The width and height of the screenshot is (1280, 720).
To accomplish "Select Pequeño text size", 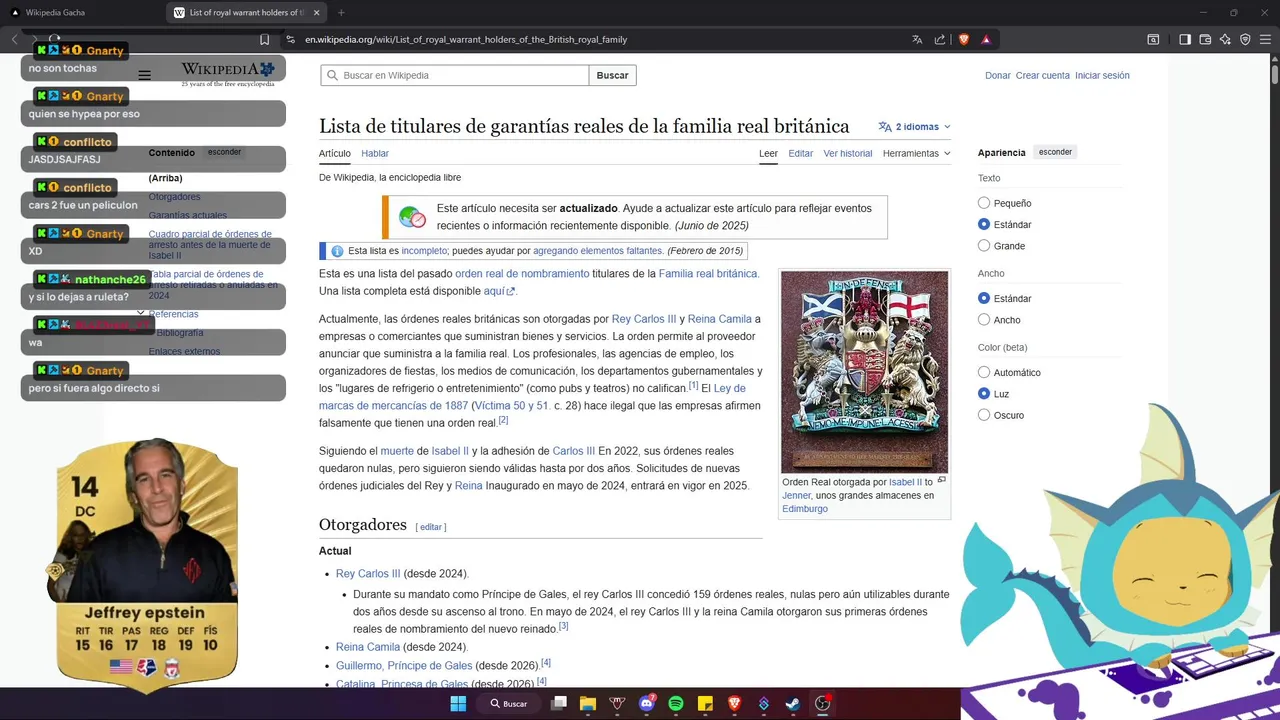I will tap(984, 203).
